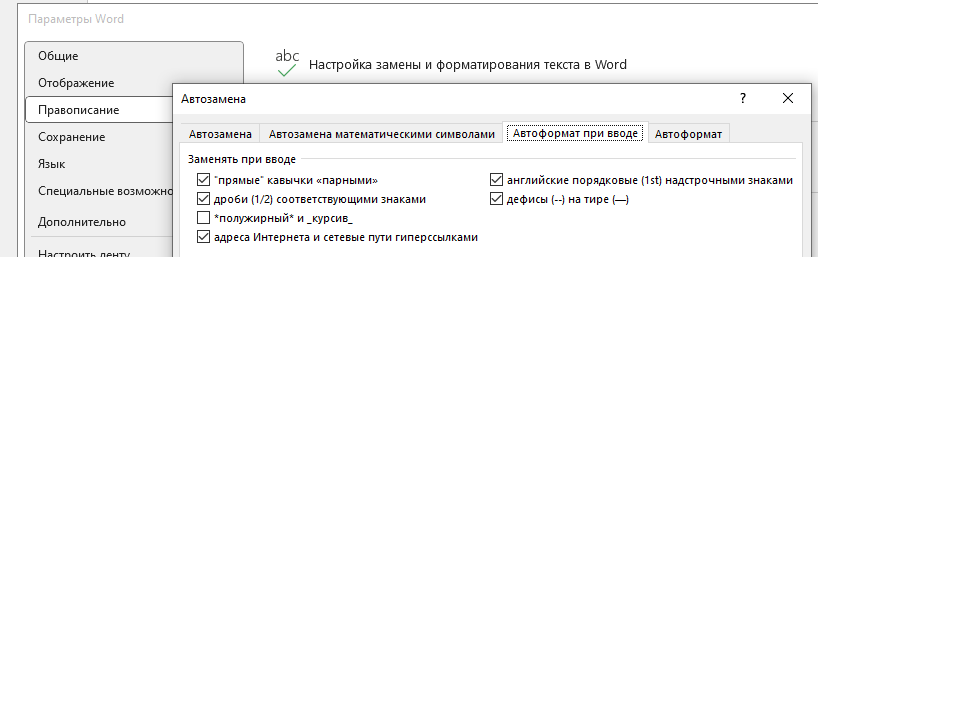Open Автозамена математическими символами tab
The width and height of the screenshot is (960, 720).
(381, 133)
